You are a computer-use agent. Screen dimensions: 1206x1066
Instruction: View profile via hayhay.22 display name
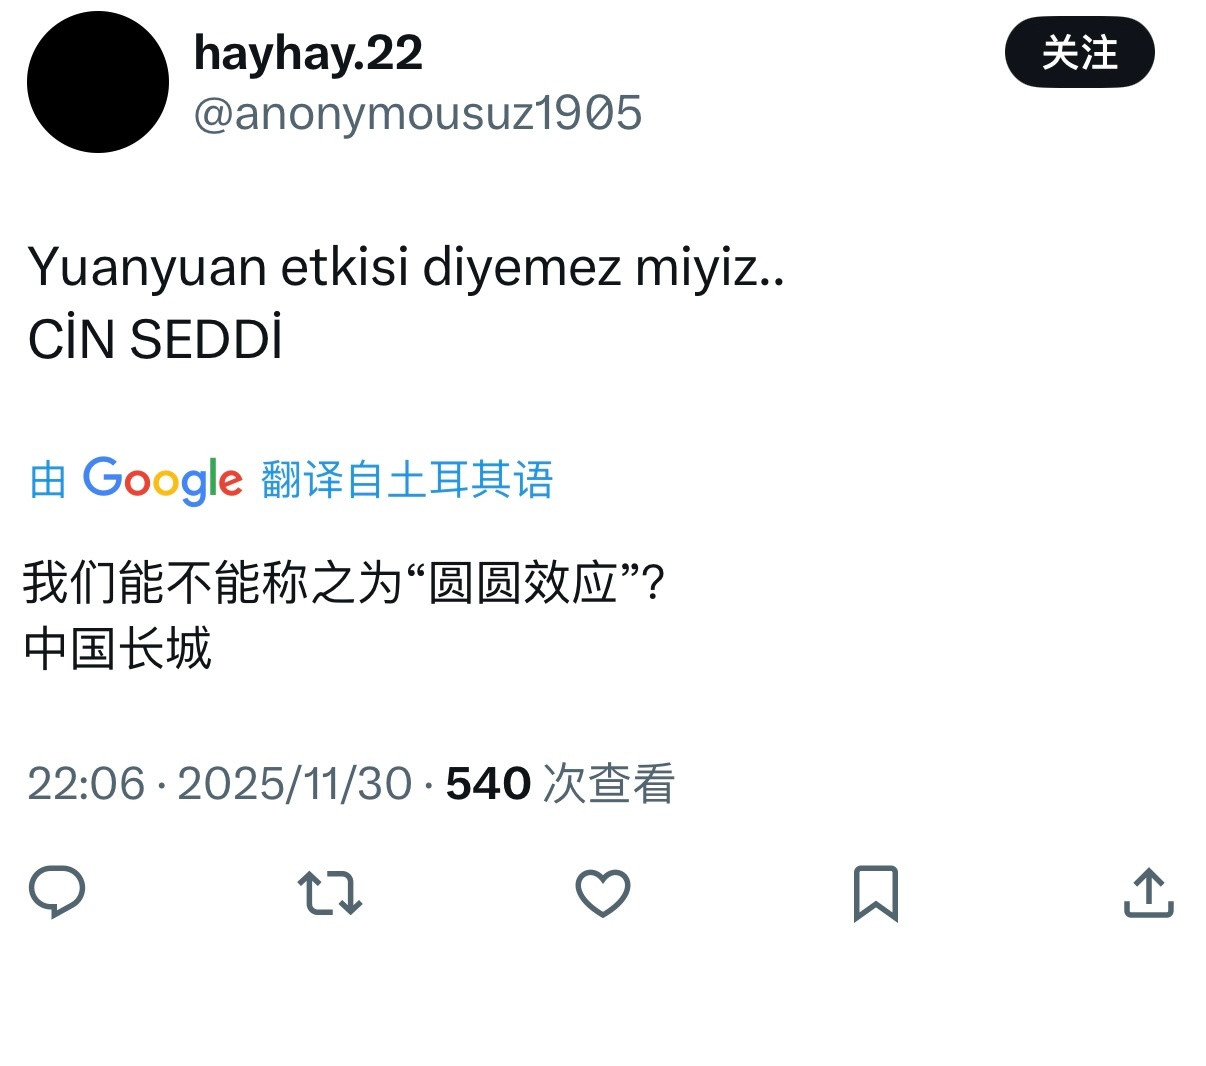pyautogui.click(x=308, y=53)
